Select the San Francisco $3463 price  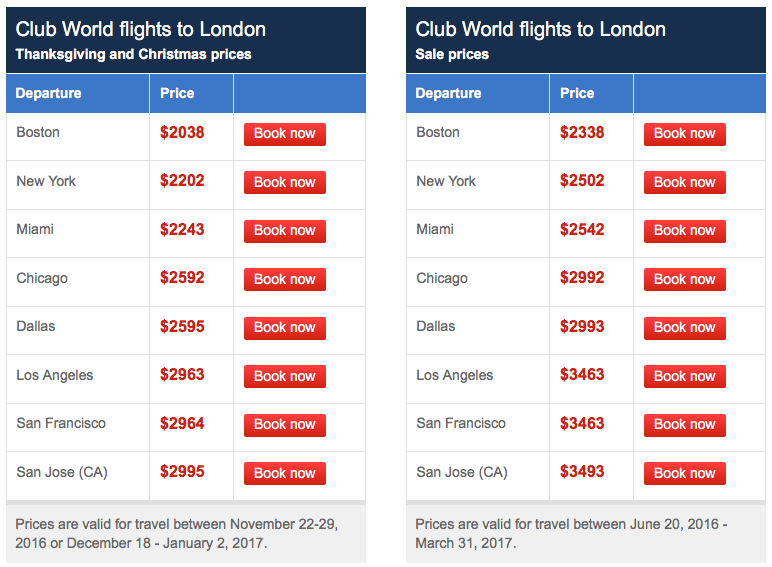click(582, 423)
